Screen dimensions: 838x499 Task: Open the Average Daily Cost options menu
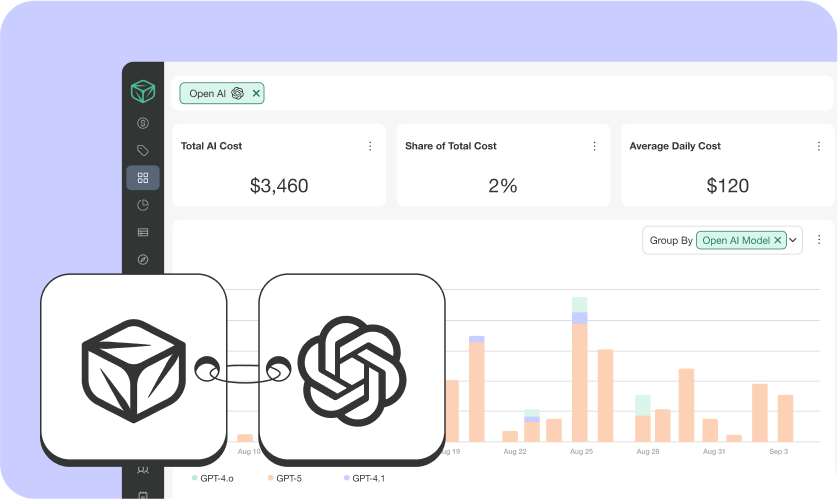[818, 146]
